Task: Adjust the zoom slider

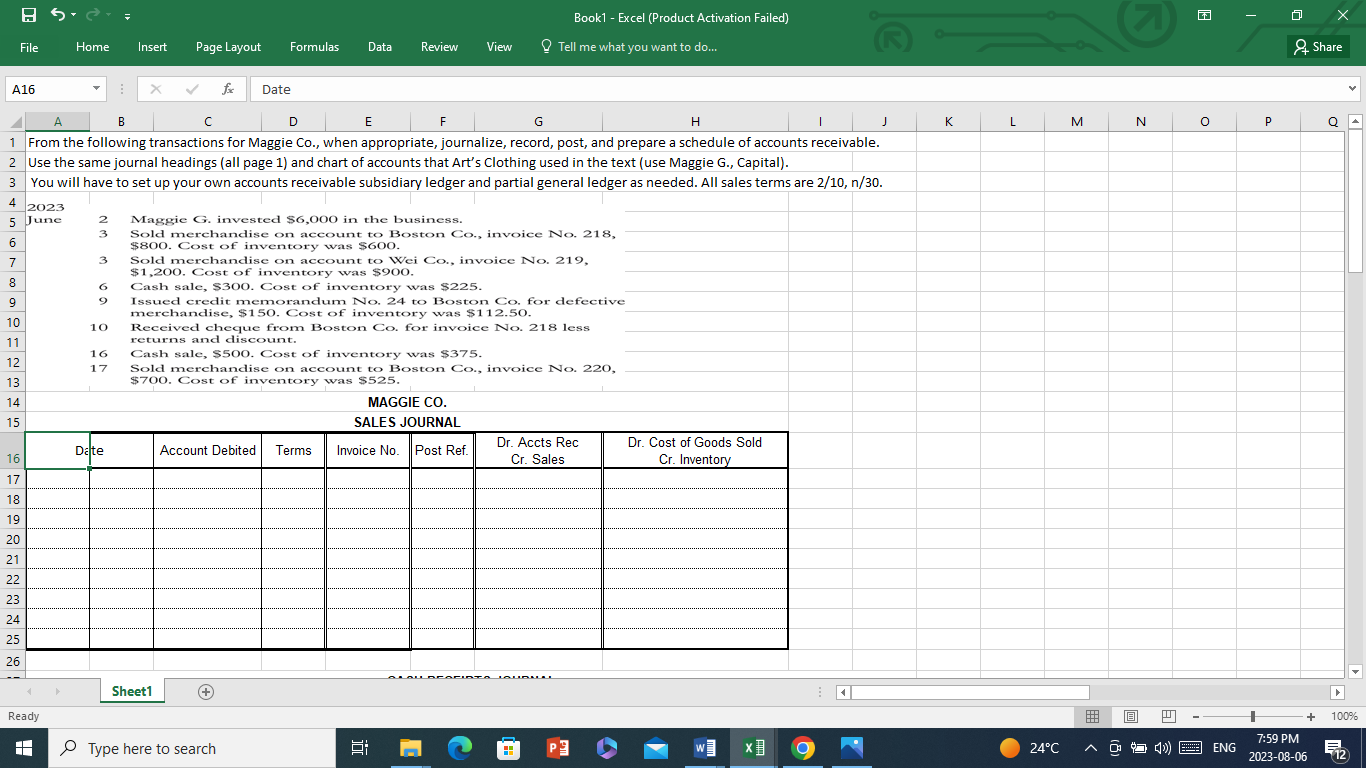Action: click(1250, 716)
